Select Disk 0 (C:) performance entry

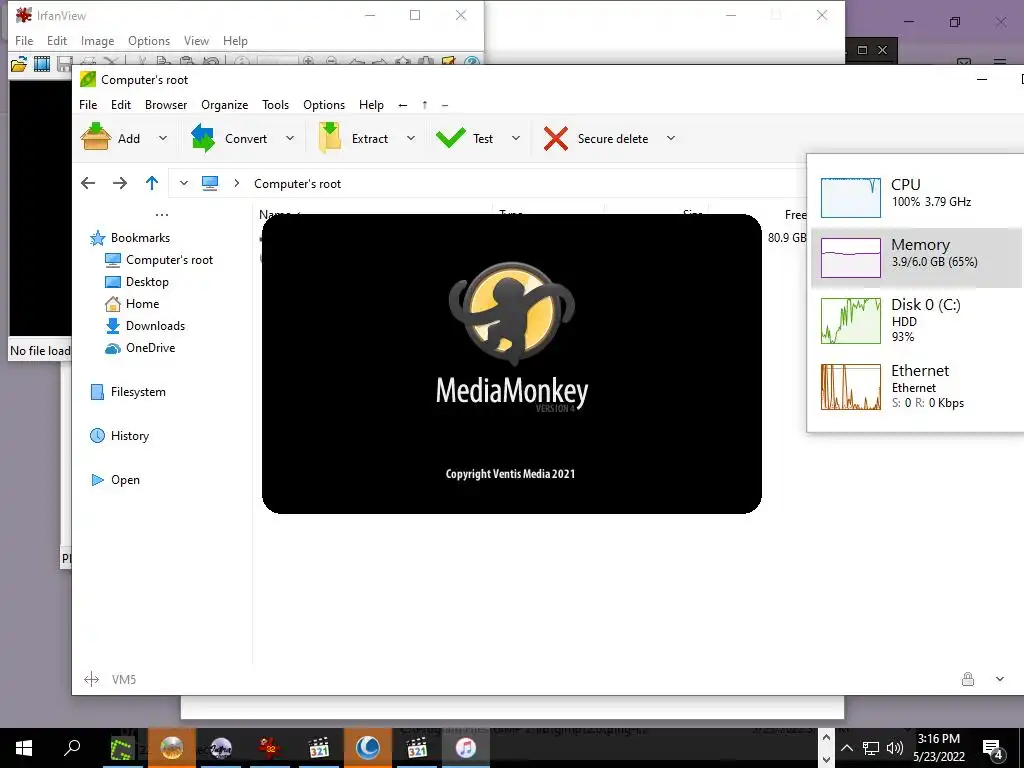click(916, 320)
